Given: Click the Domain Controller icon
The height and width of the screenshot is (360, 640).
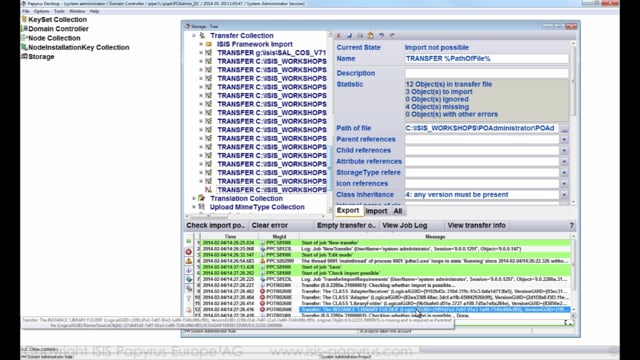Looking at the screenshot, I should pyautogui.click(x=24, y=29).
